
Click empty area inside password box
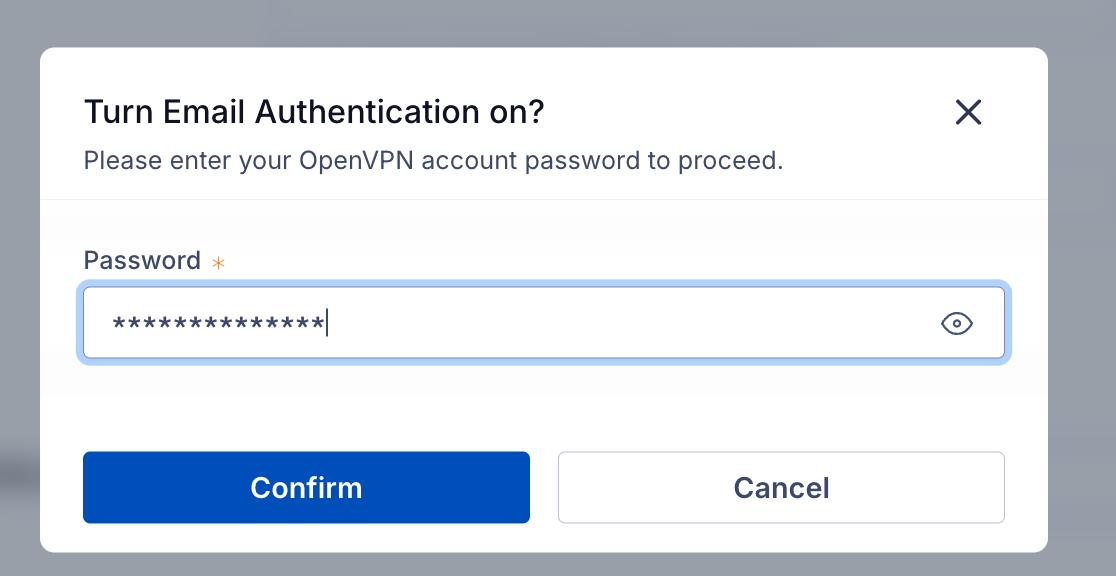(626, 323)
